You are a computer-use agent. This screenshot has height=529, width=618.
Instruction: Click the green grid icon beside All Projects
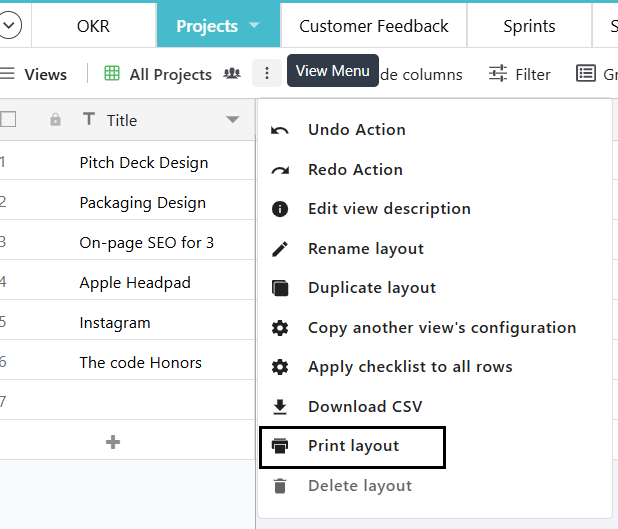point(112,73)
